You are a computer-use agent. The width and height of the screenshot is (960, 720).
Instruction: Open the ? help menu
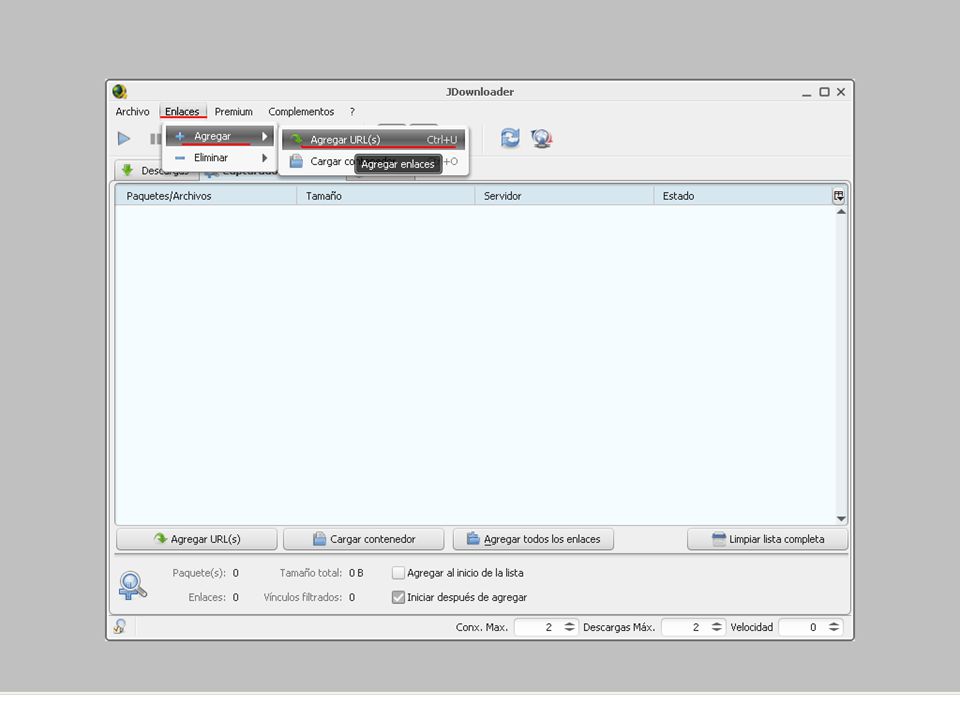(x=352, y=111)
